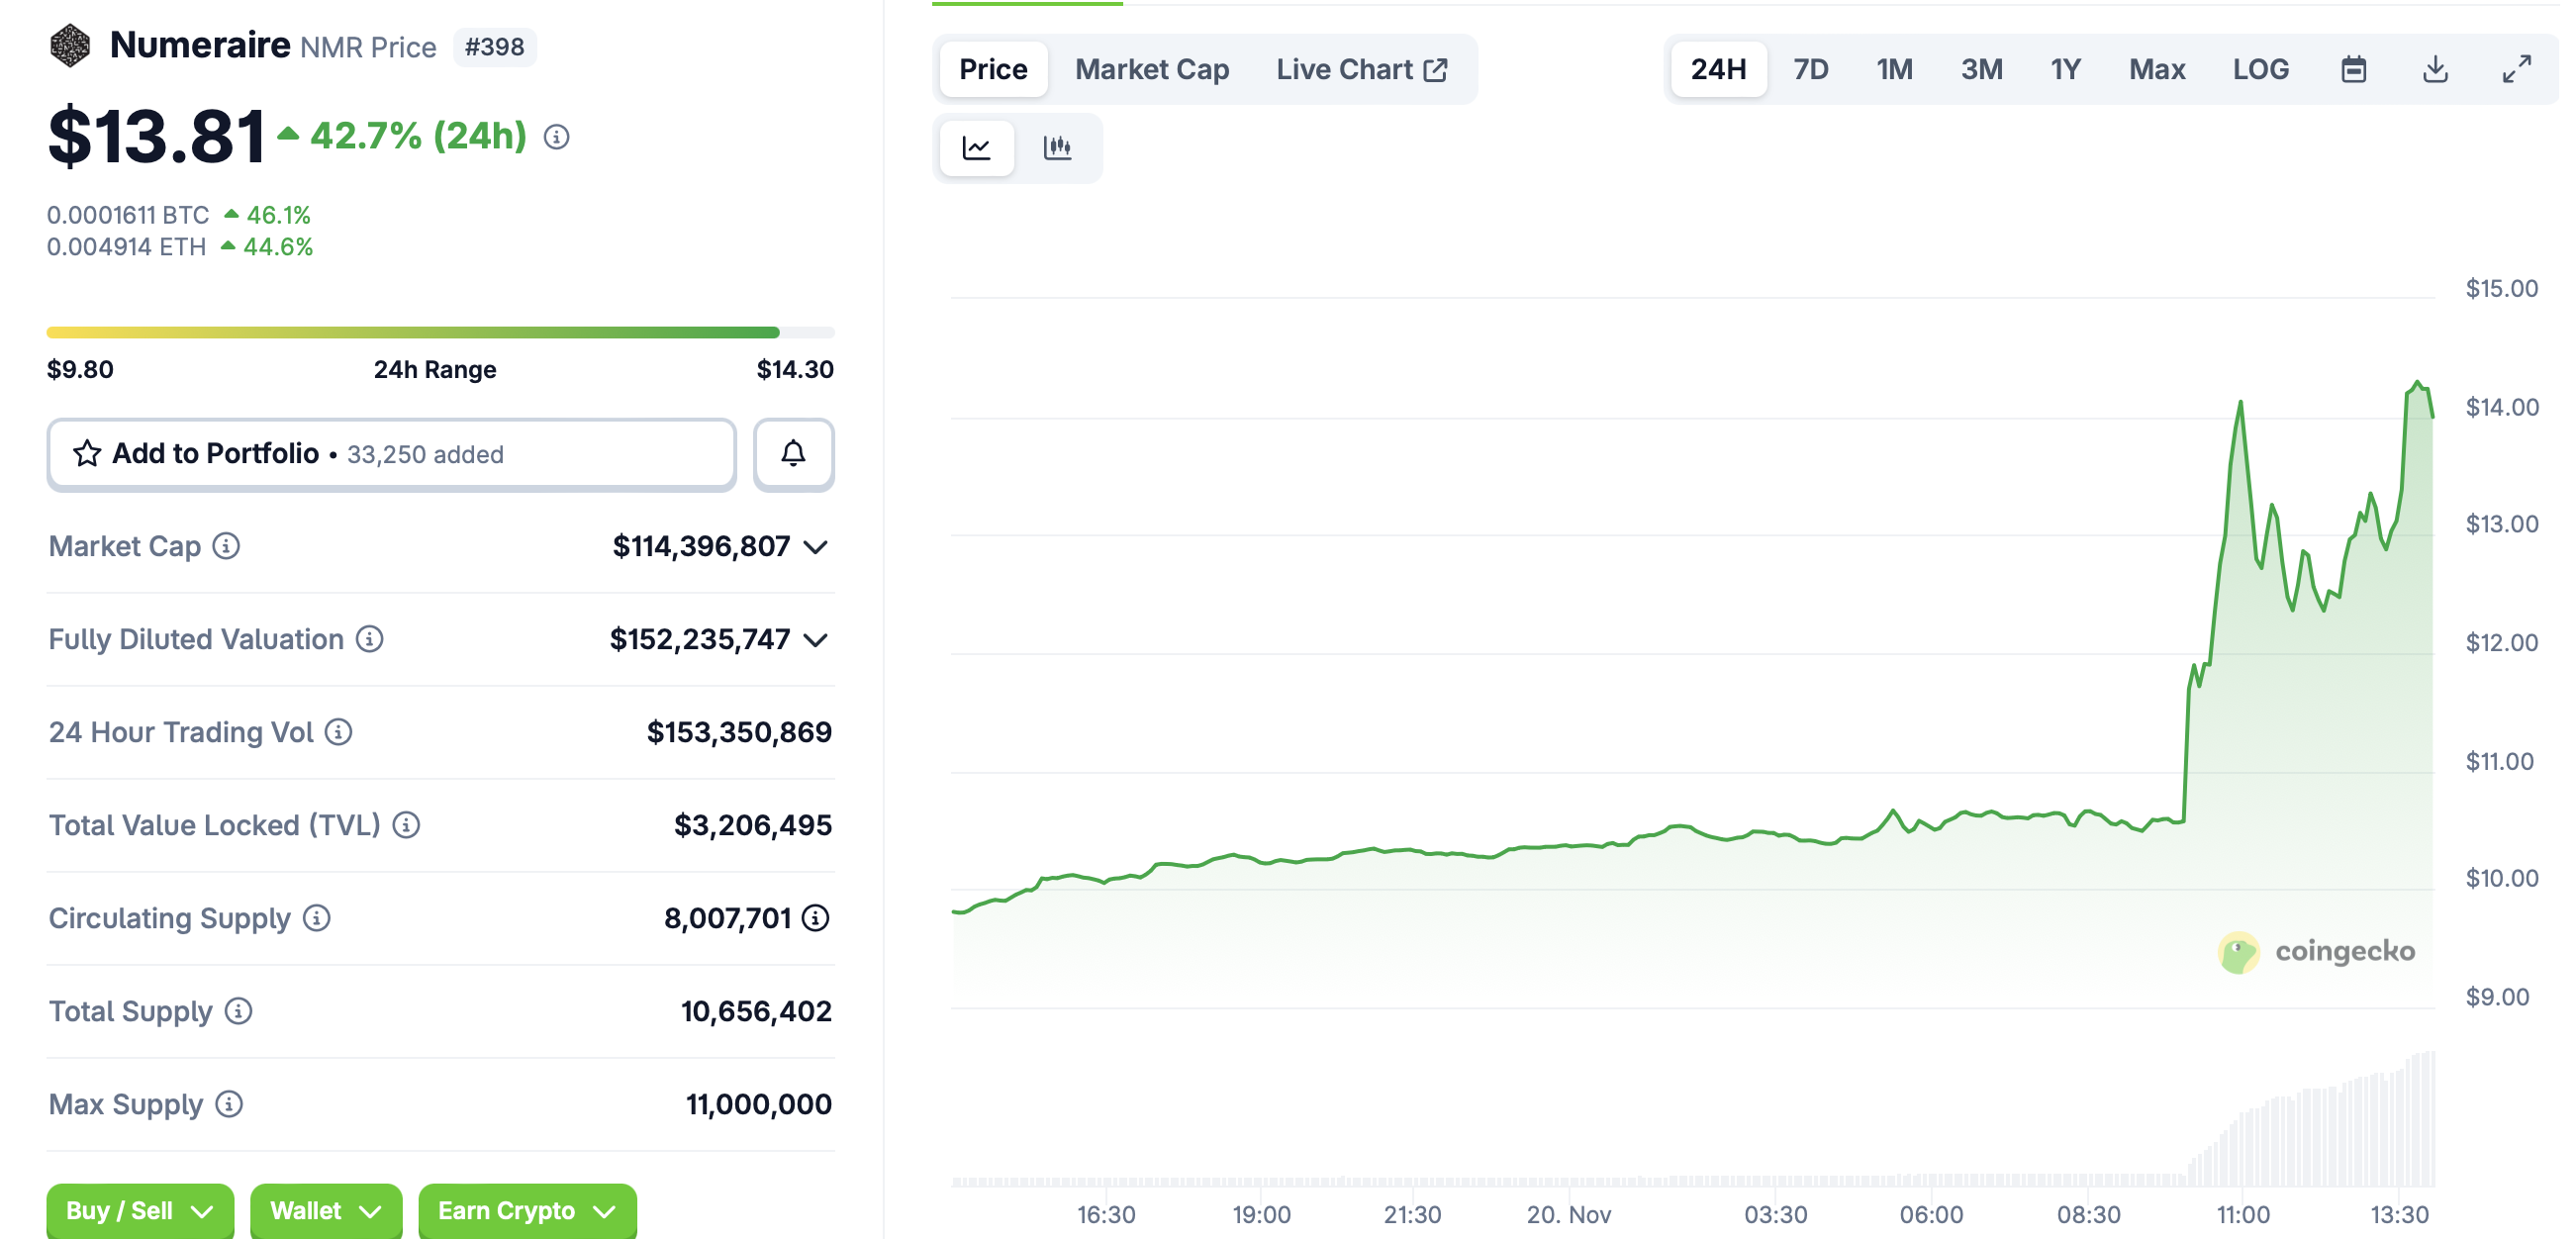Toggle the LOG scale option
The width and height of the screenshot is (2576, 1239).
(2260, 69)
